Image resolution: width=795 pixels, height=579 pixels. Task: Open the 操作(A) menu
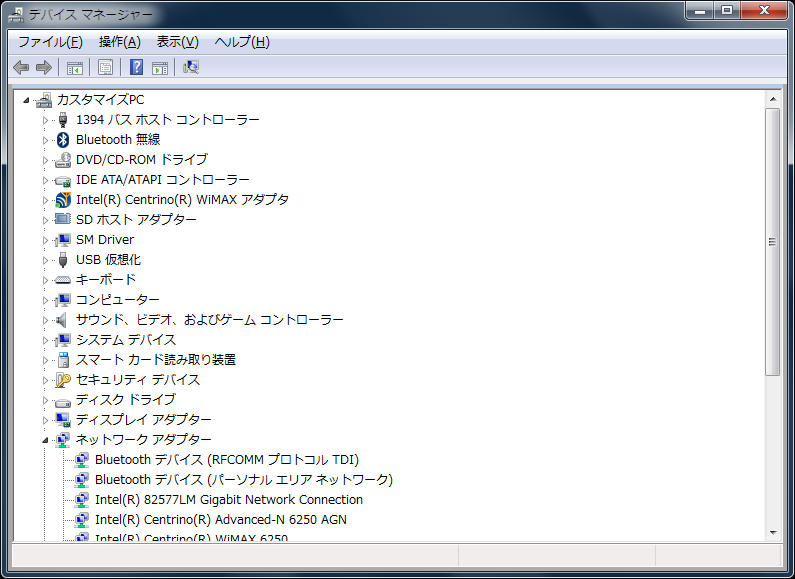coord(120,42)
